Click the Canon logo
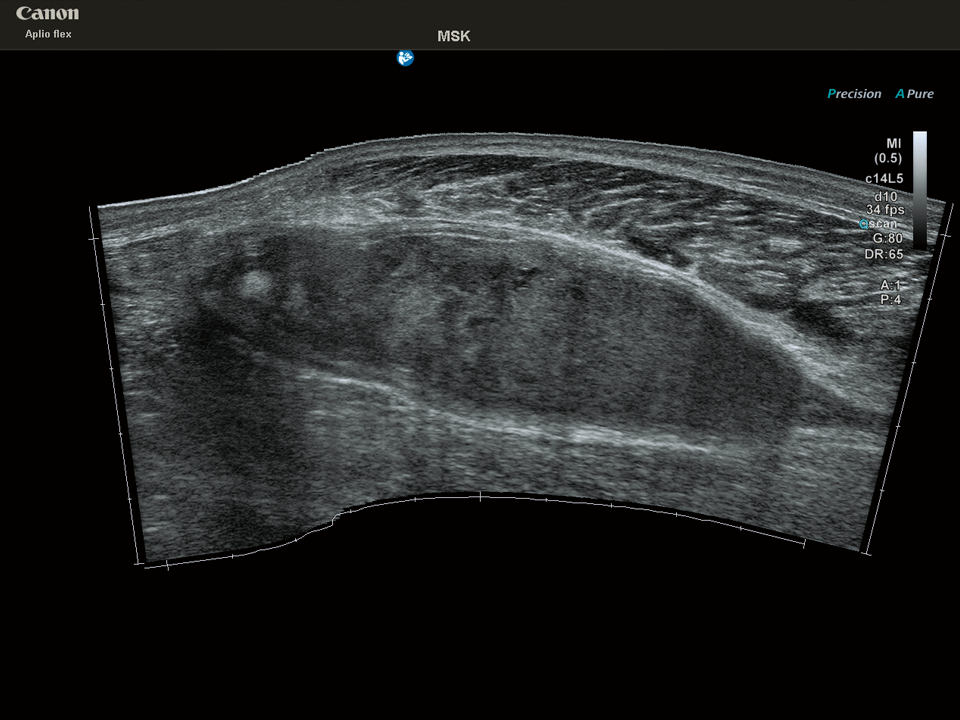 tap(47, 14)
